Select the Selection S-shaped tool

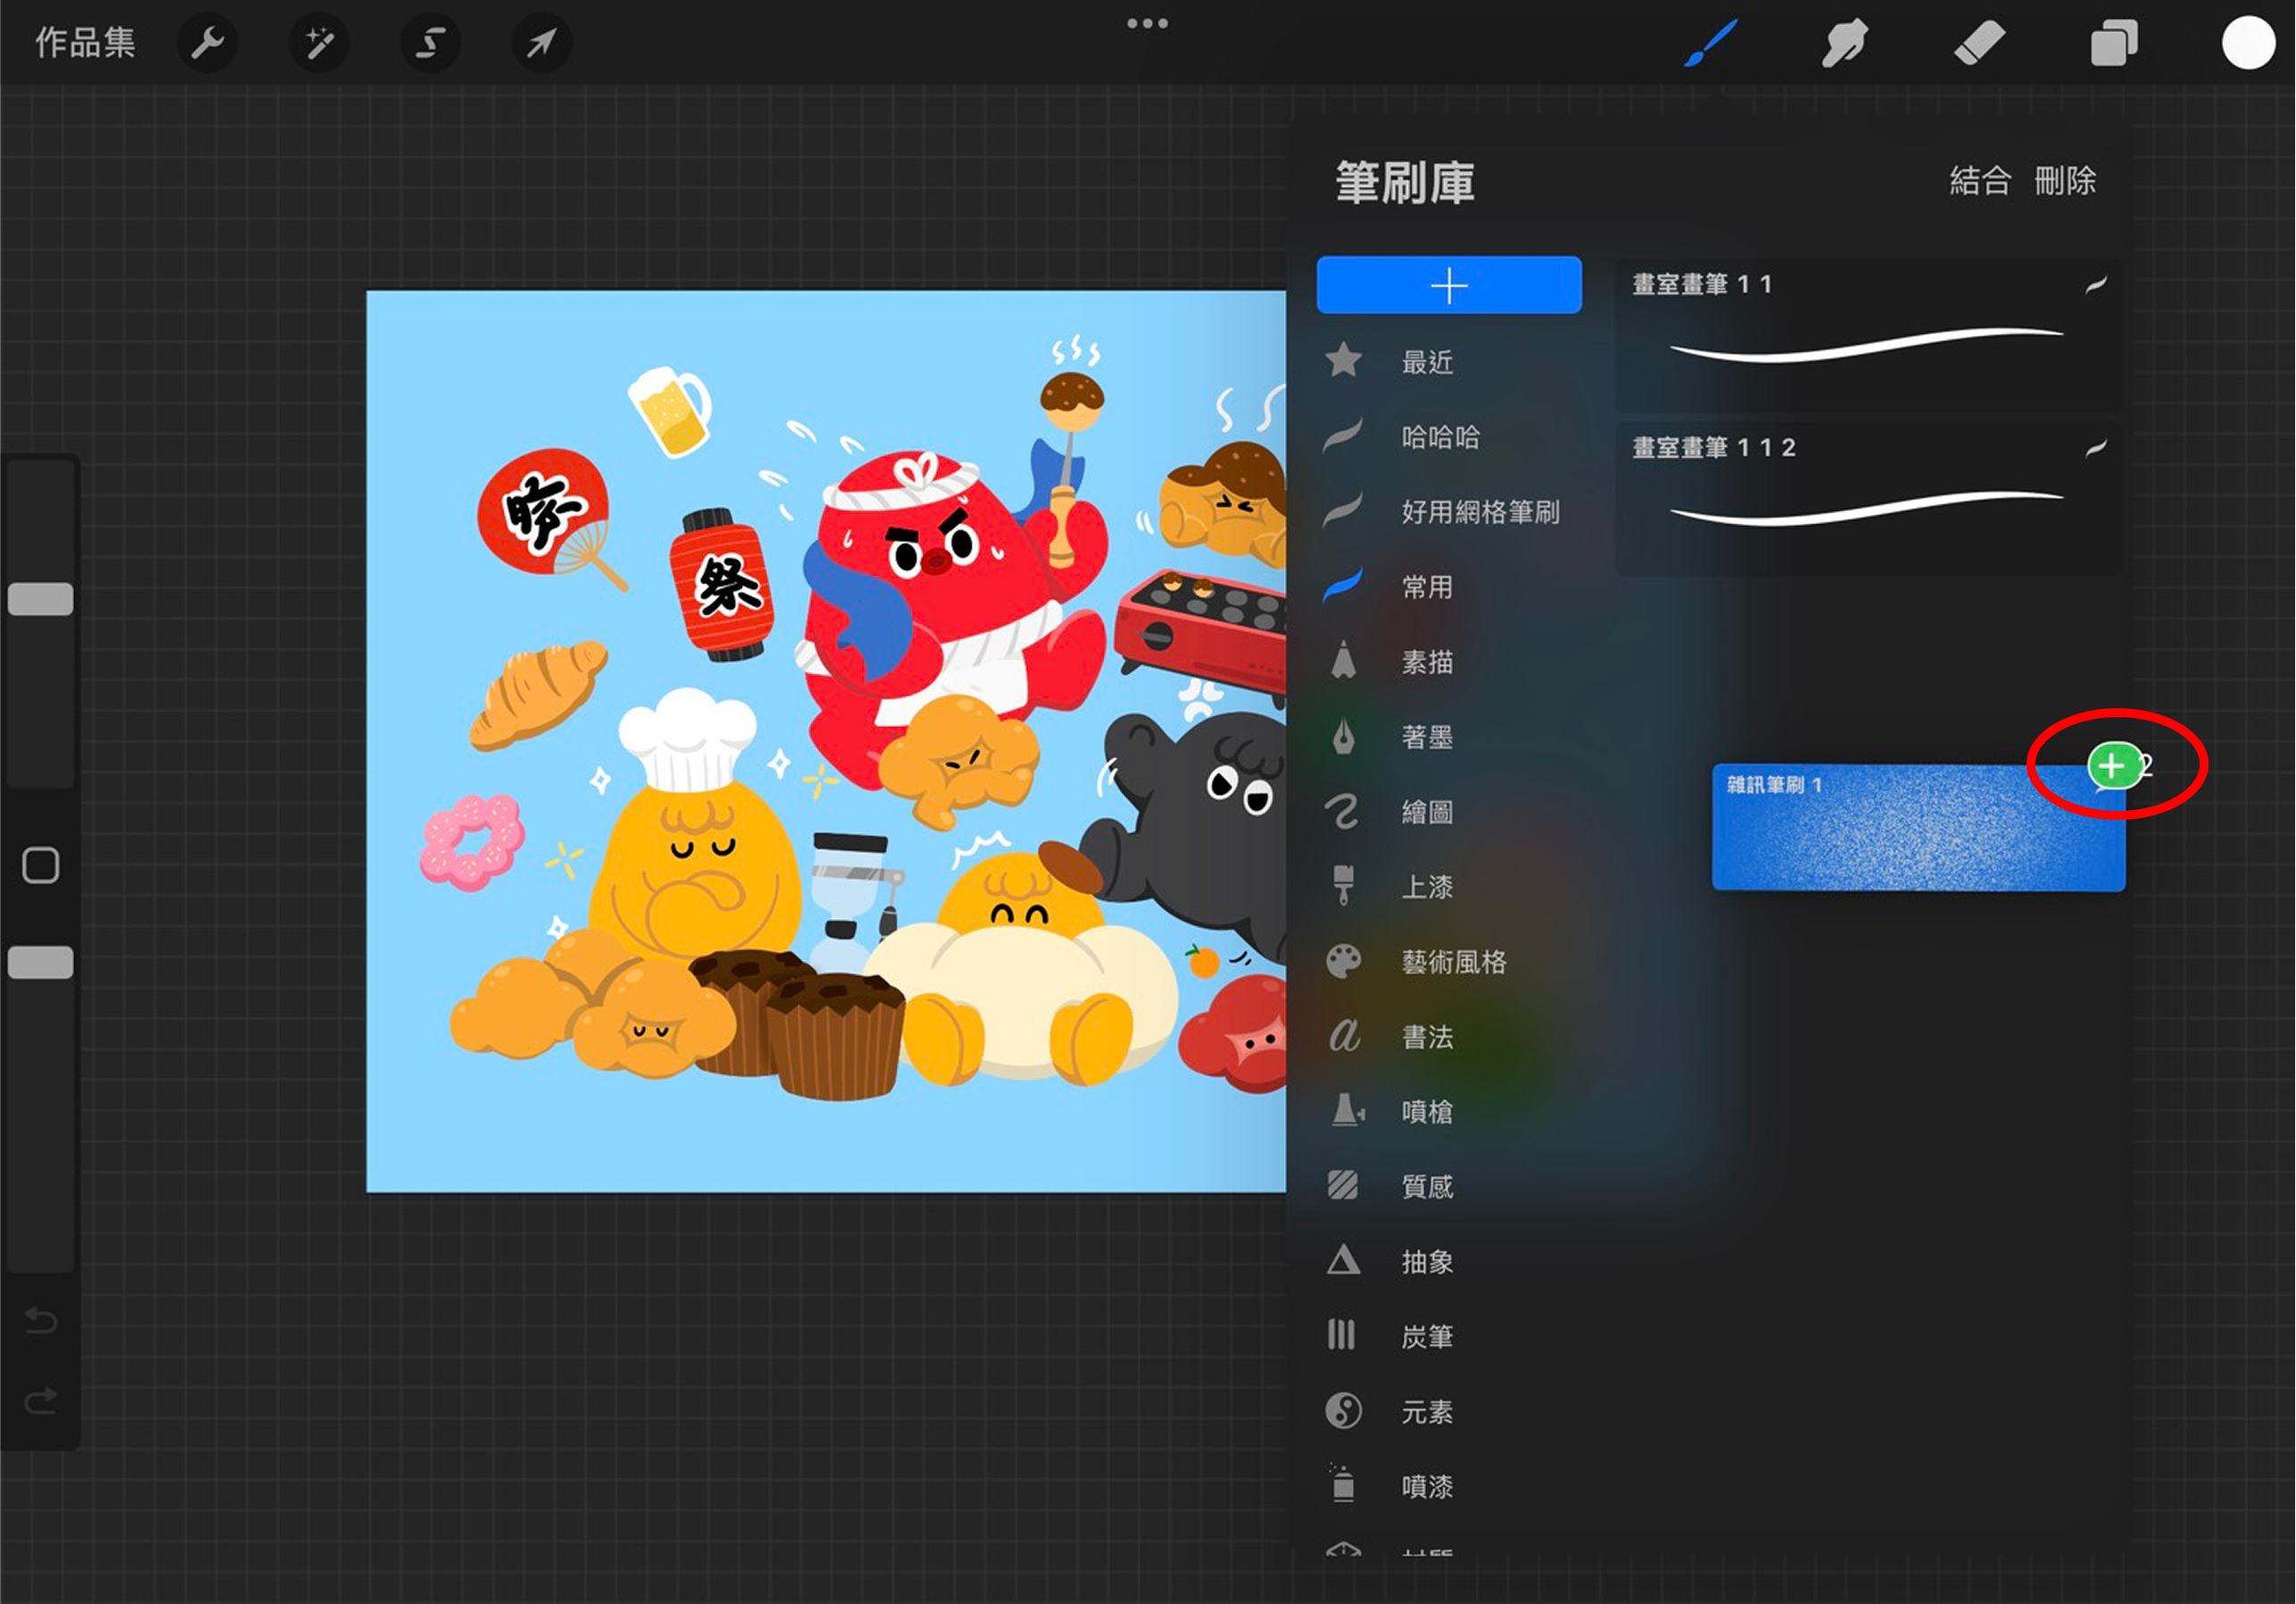click(430, 43)
